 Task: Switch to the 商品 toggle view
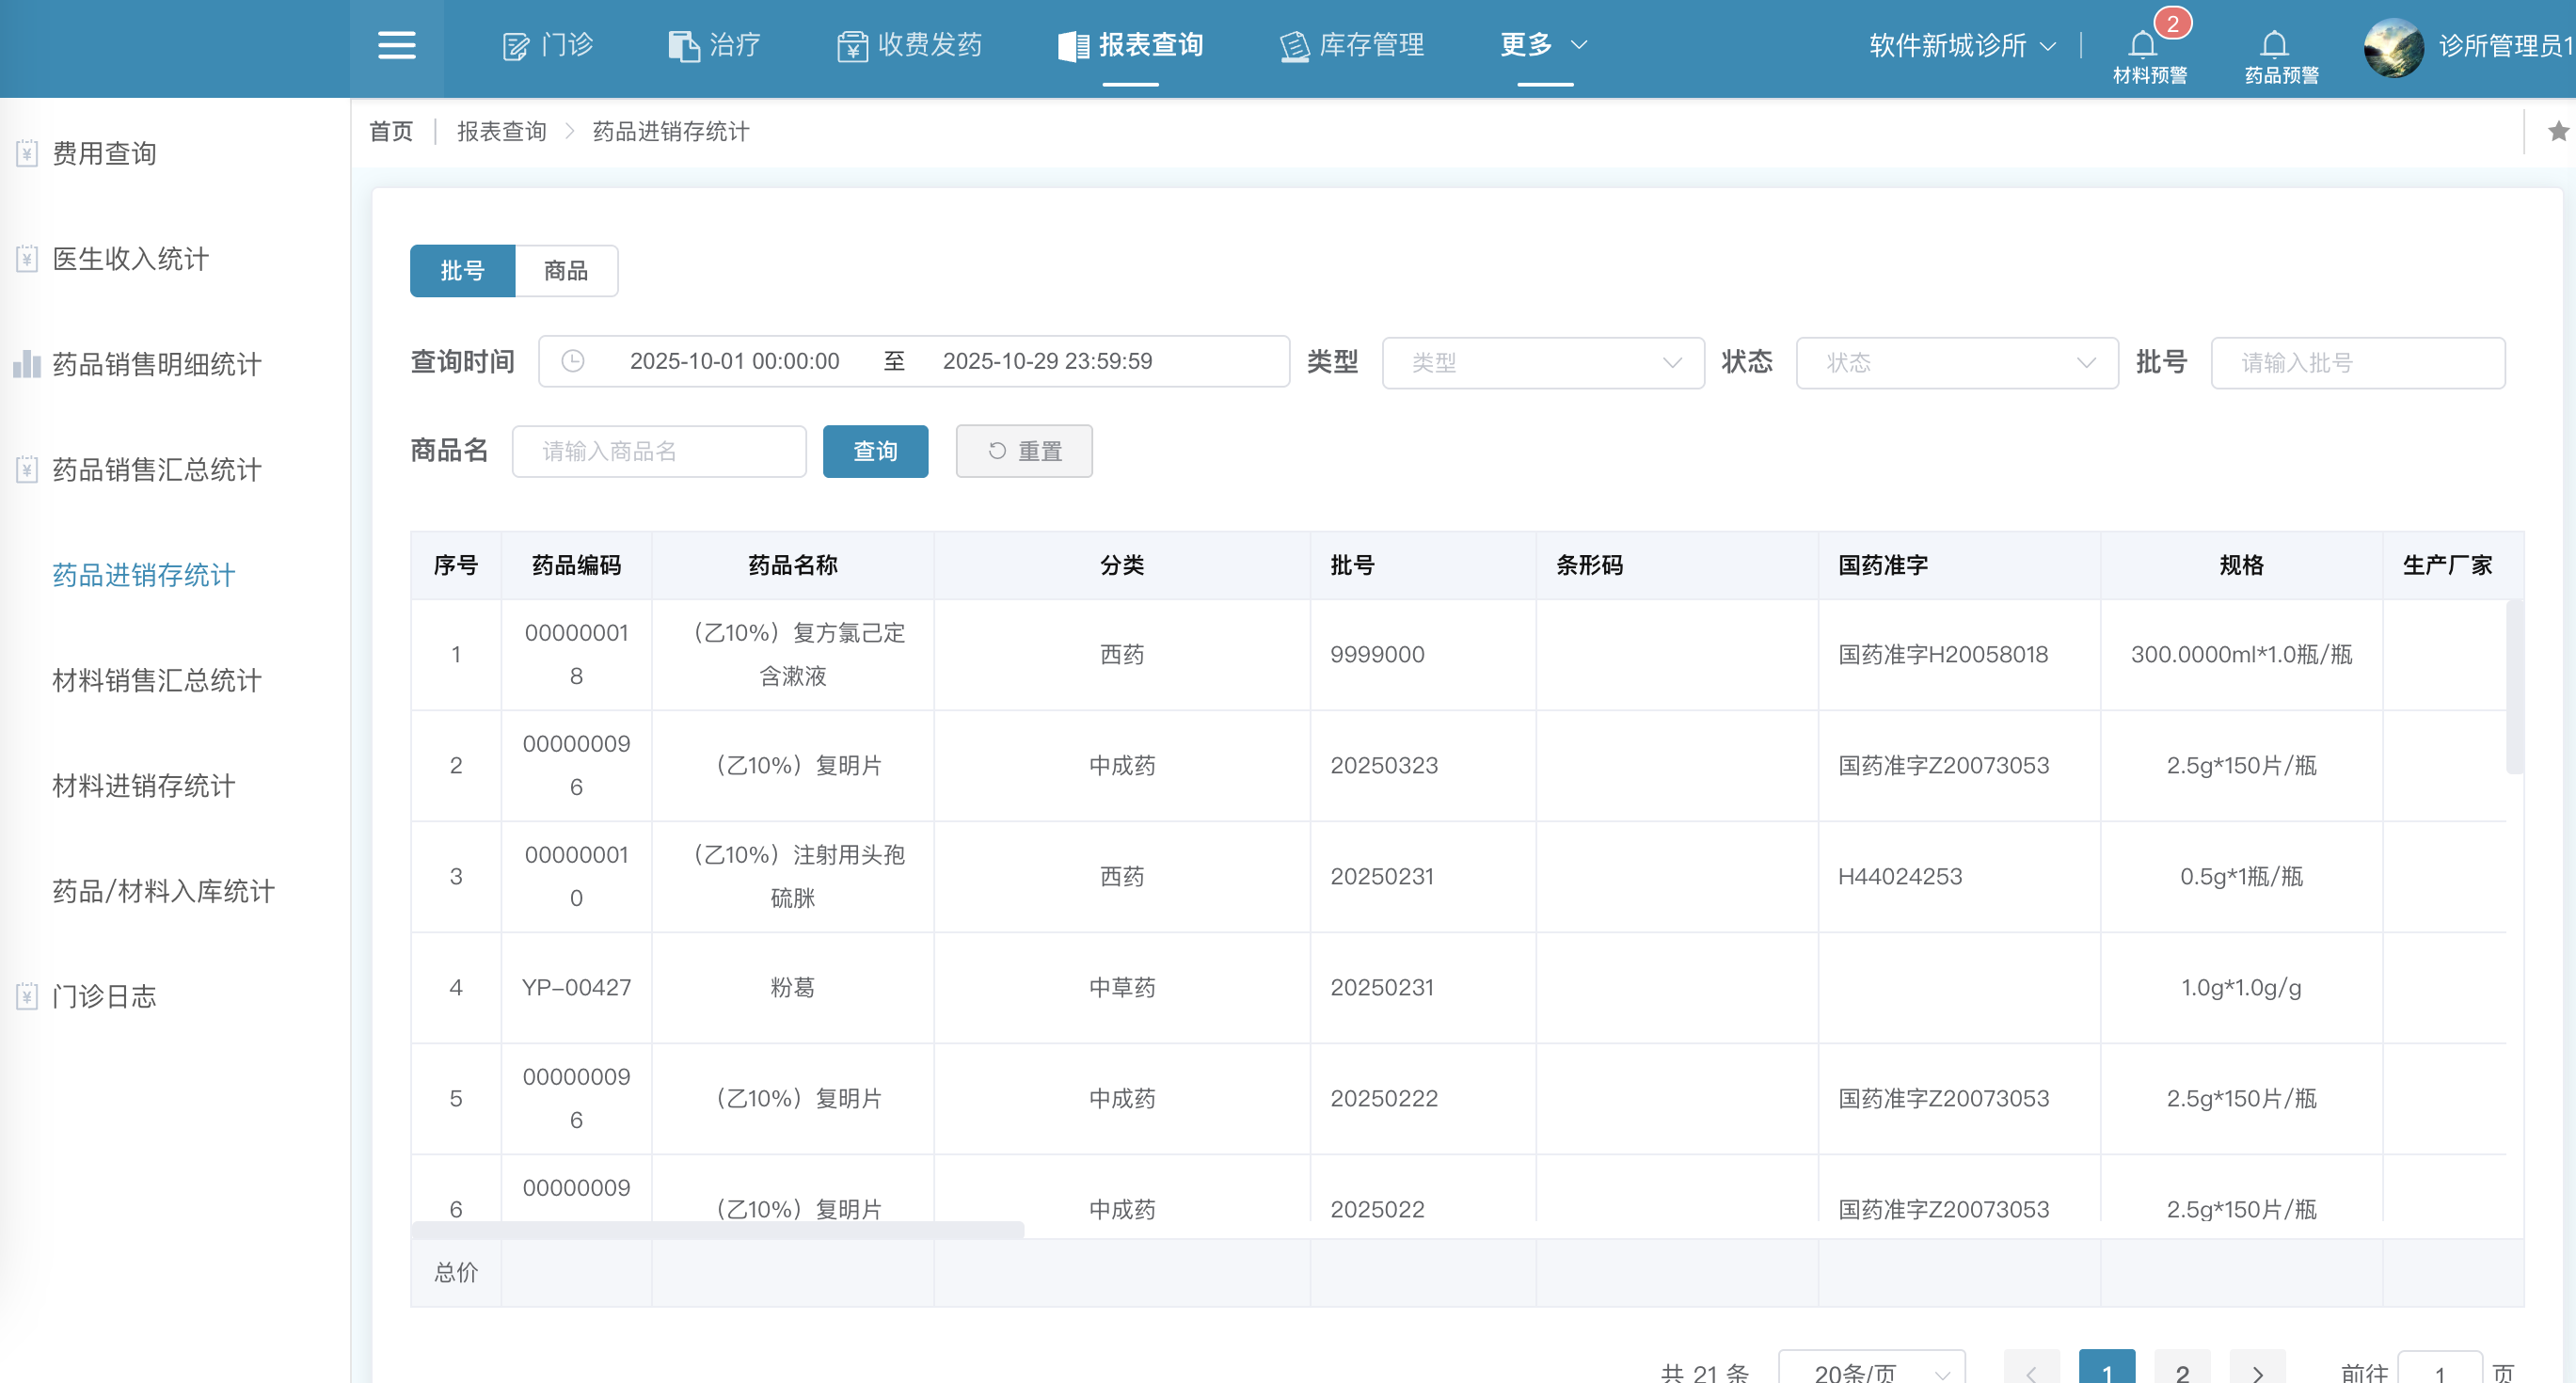point(566,271)
